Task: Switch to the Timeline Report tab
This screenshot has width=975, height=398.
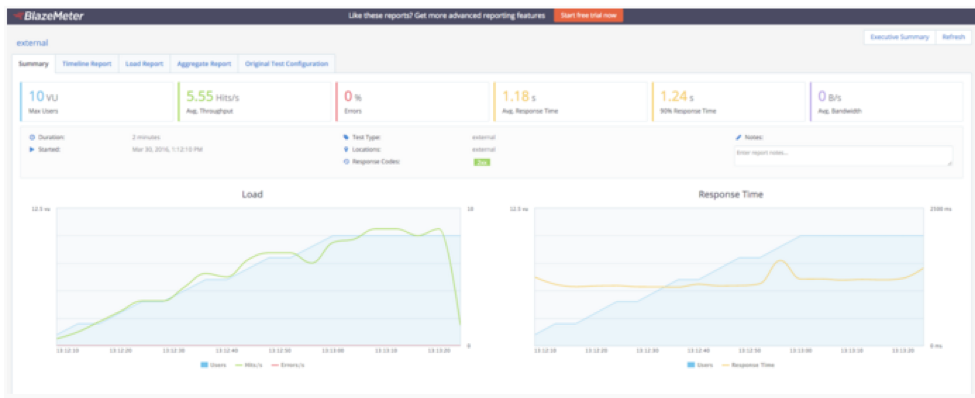Action: [x=87, y=64]
